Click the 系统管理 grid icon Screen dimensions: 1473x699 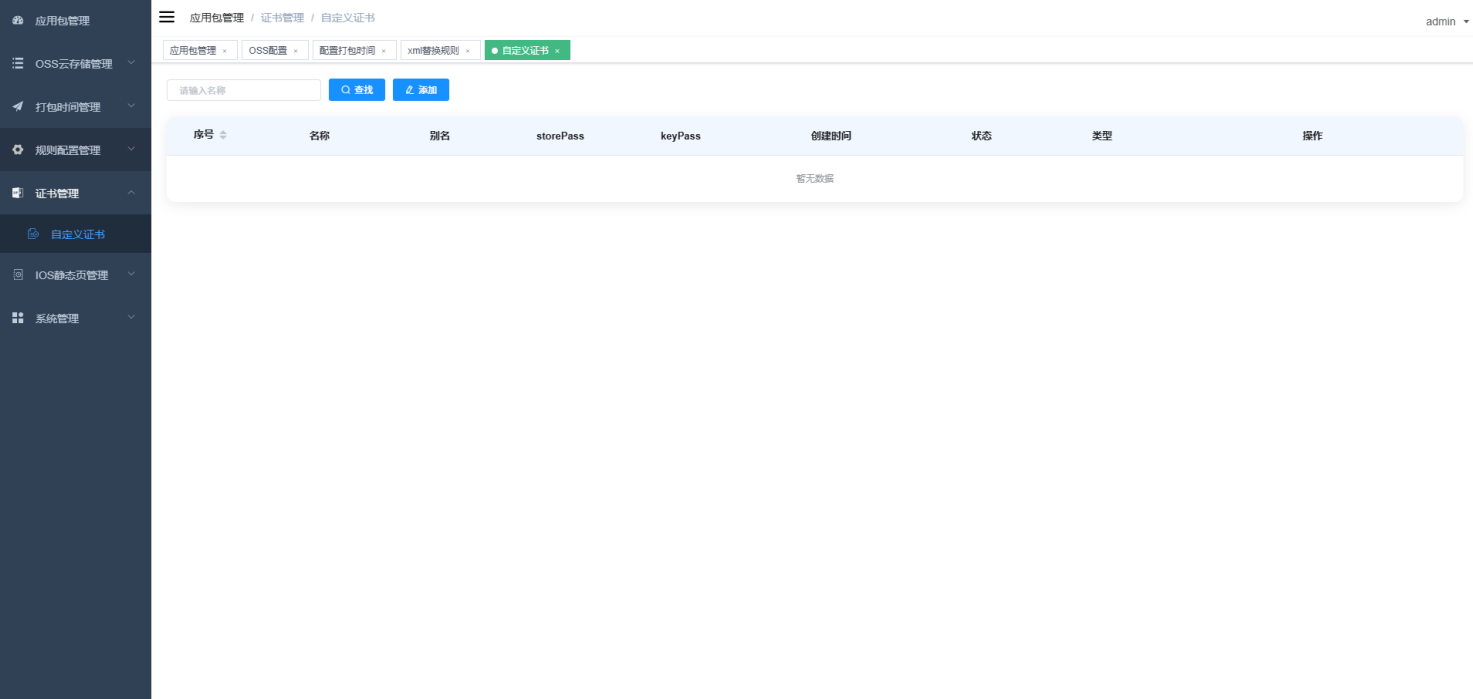point(17,318)
